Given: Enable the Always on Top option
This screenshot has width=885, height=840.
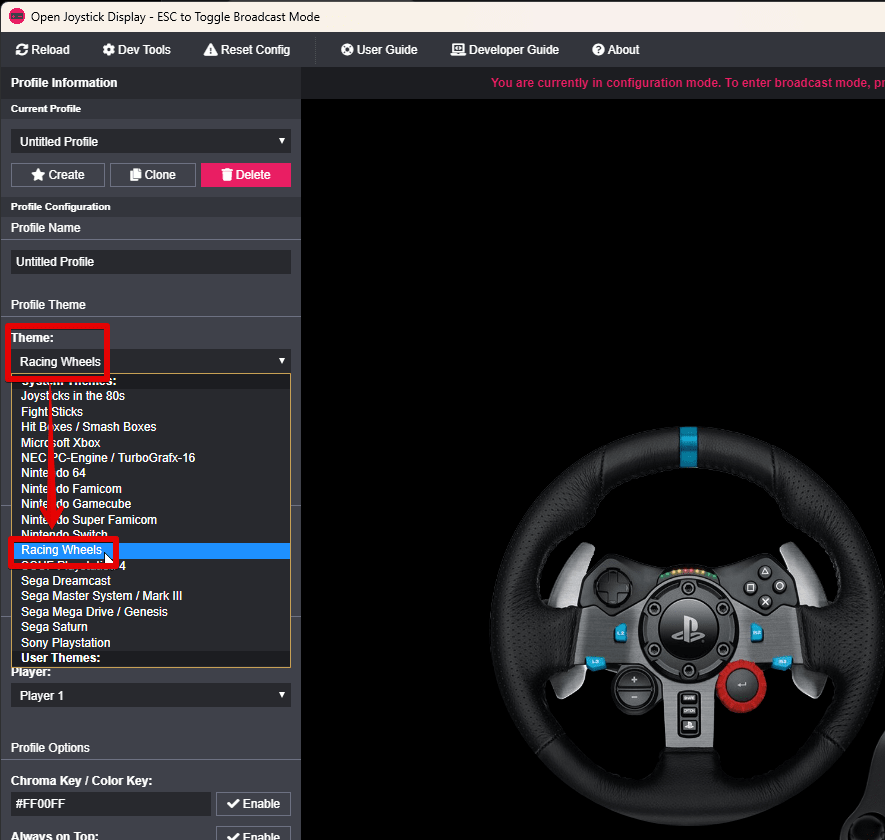Looking at the screenshot, I should click(253, 834).
